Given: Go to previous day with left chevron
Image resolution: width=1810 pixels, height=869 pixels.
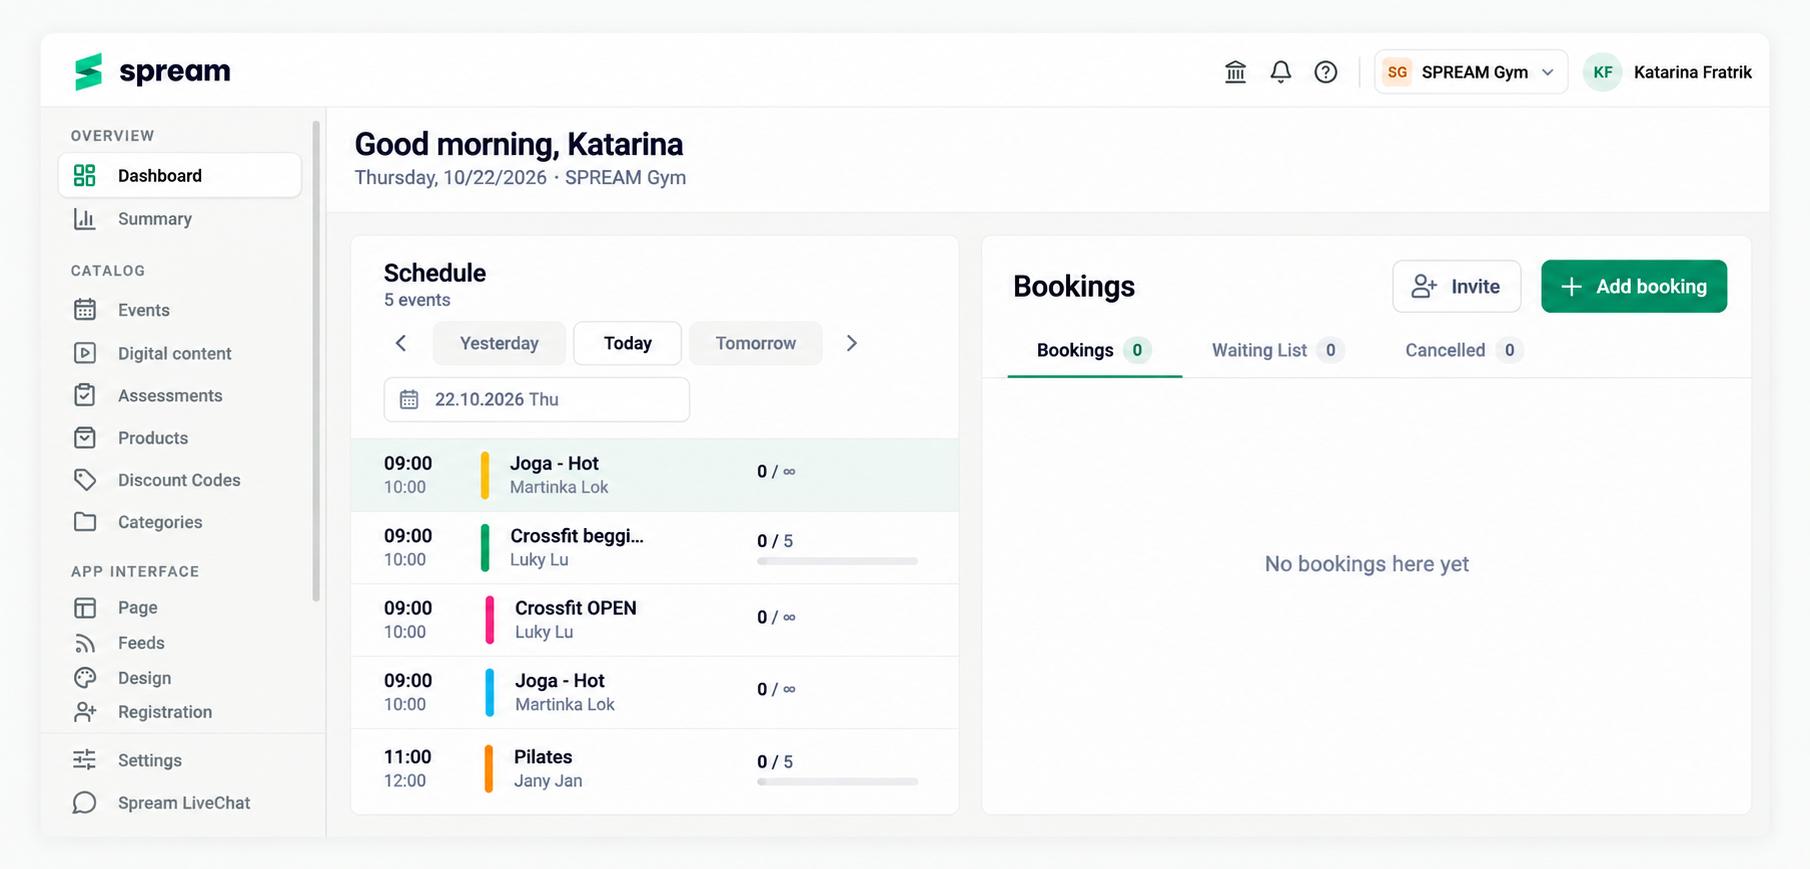Looking at the screenshot, I should pos(401,343).
